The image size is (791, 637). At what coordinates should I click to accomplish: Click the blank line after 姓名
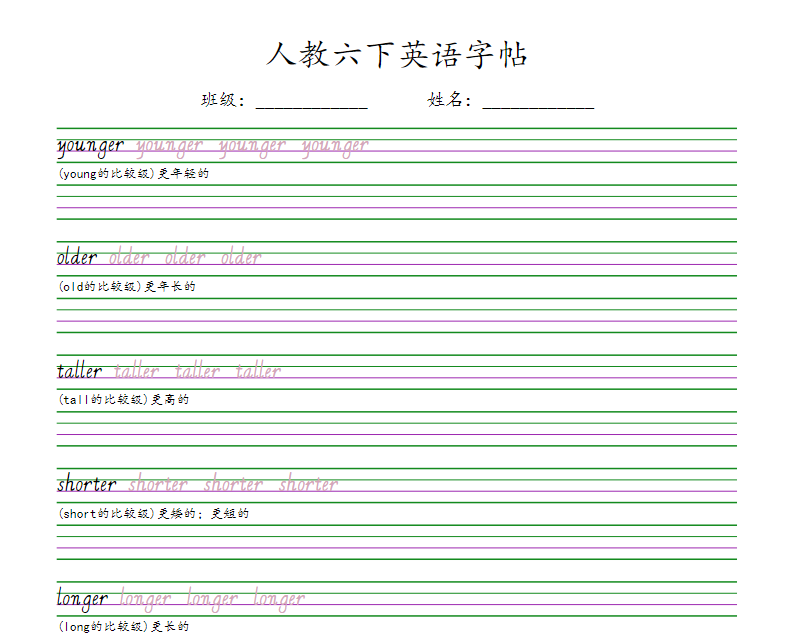point(538,101)
